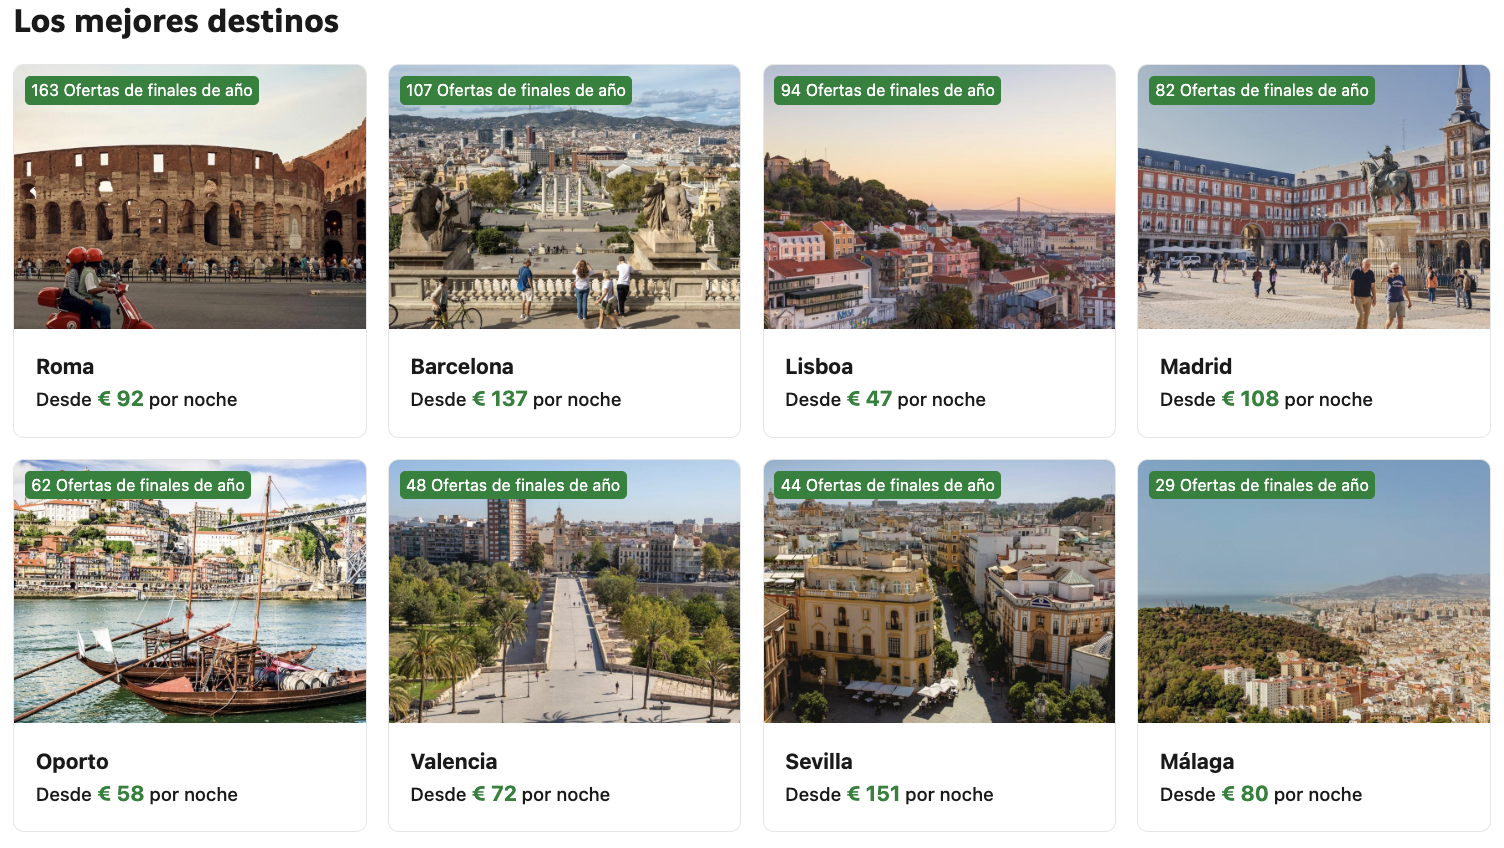The image size is (1504, 848).
Task: Select the Lisboa destination title
Action: [x=819, y=367]
